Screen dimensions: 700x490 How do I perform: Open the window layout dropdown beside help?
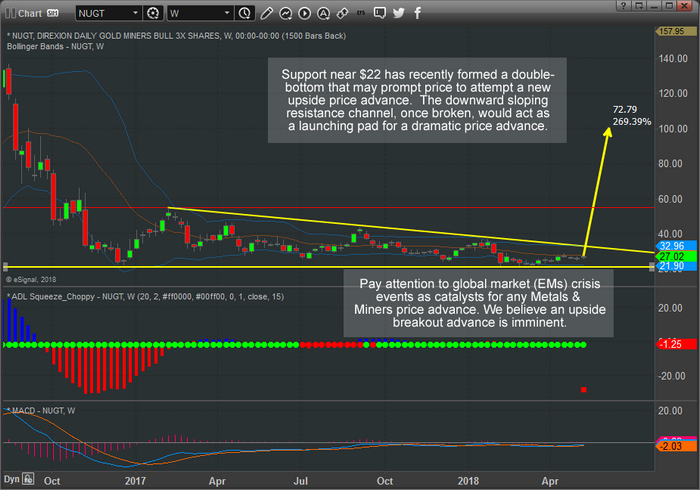[x=639, y=5]
